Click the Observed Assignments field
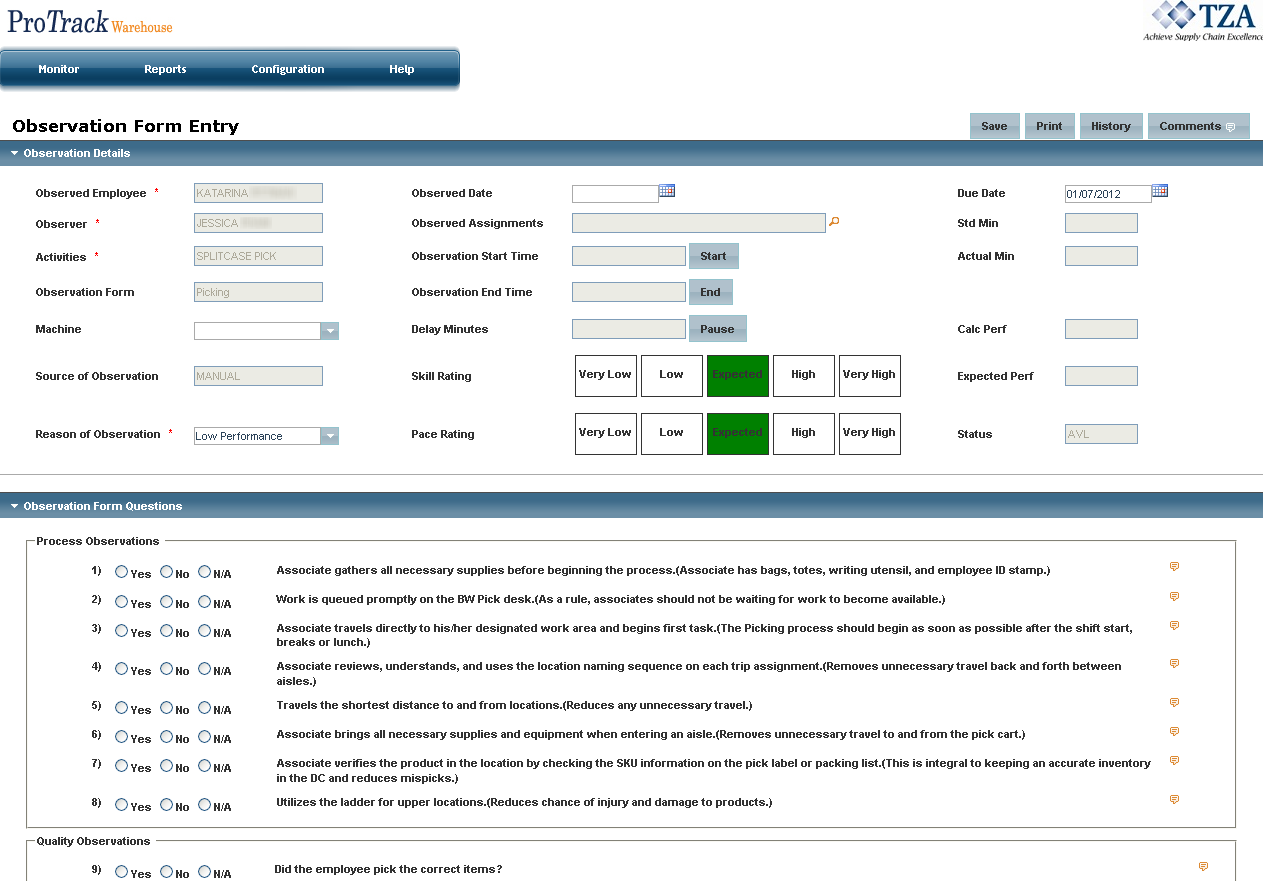1263x881 pixels. coord(699,223)
